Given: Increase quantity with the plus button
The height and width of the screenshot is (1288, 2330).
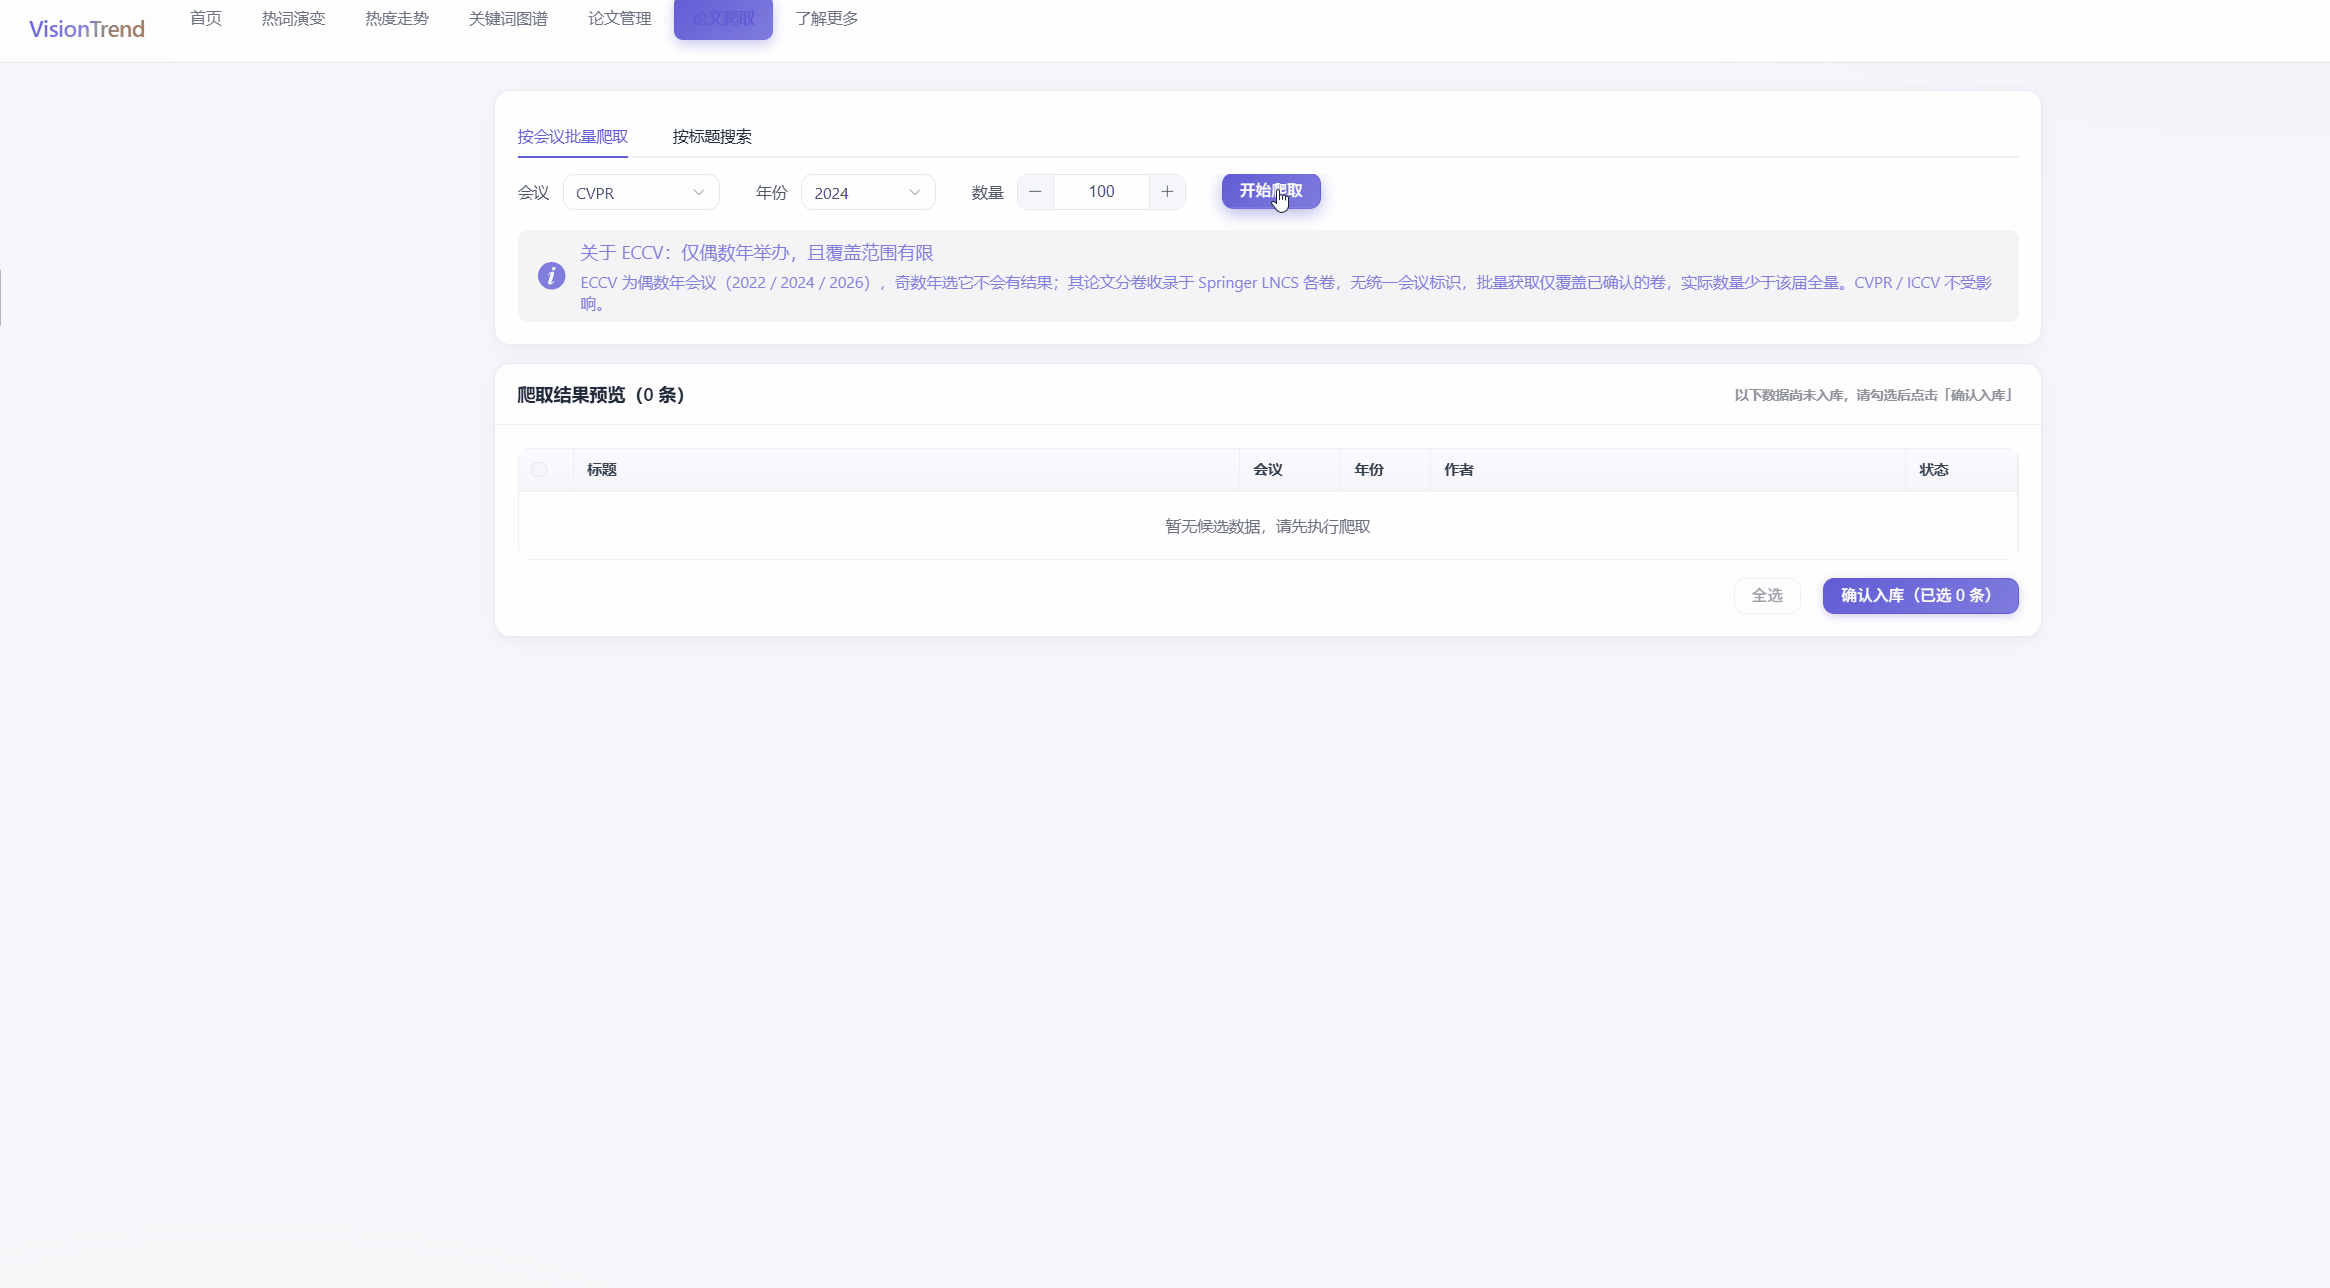Looking at the screenshot, I should [x=1167, y=192].
